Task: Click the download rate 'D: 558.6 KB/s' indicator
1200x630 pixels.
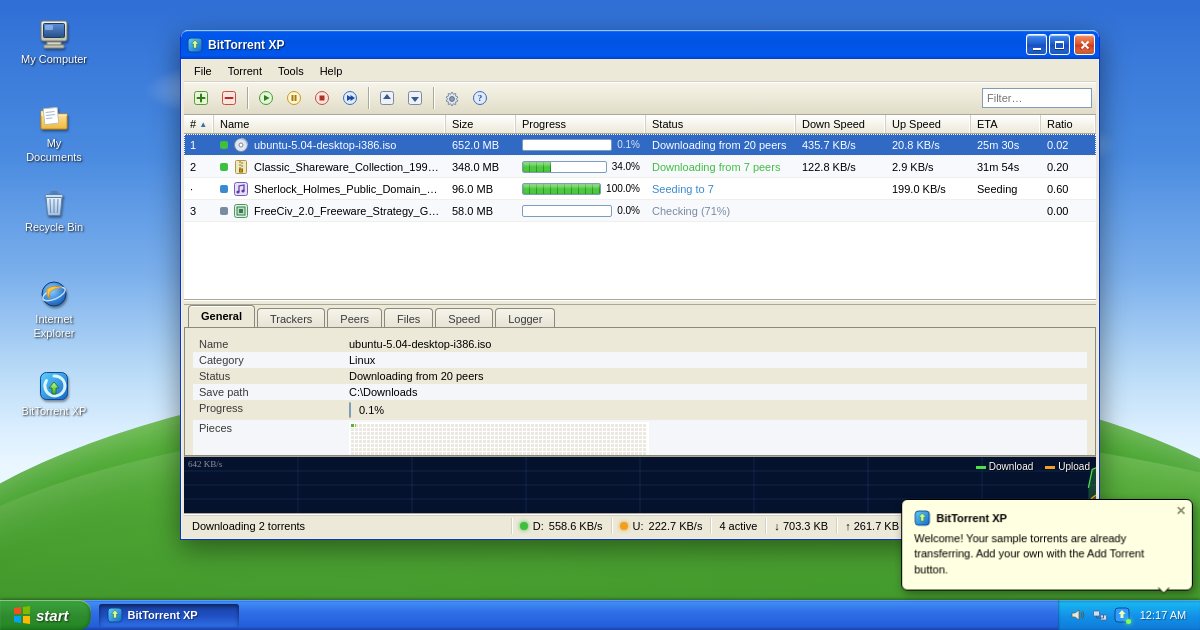Action: coord(561,526)
